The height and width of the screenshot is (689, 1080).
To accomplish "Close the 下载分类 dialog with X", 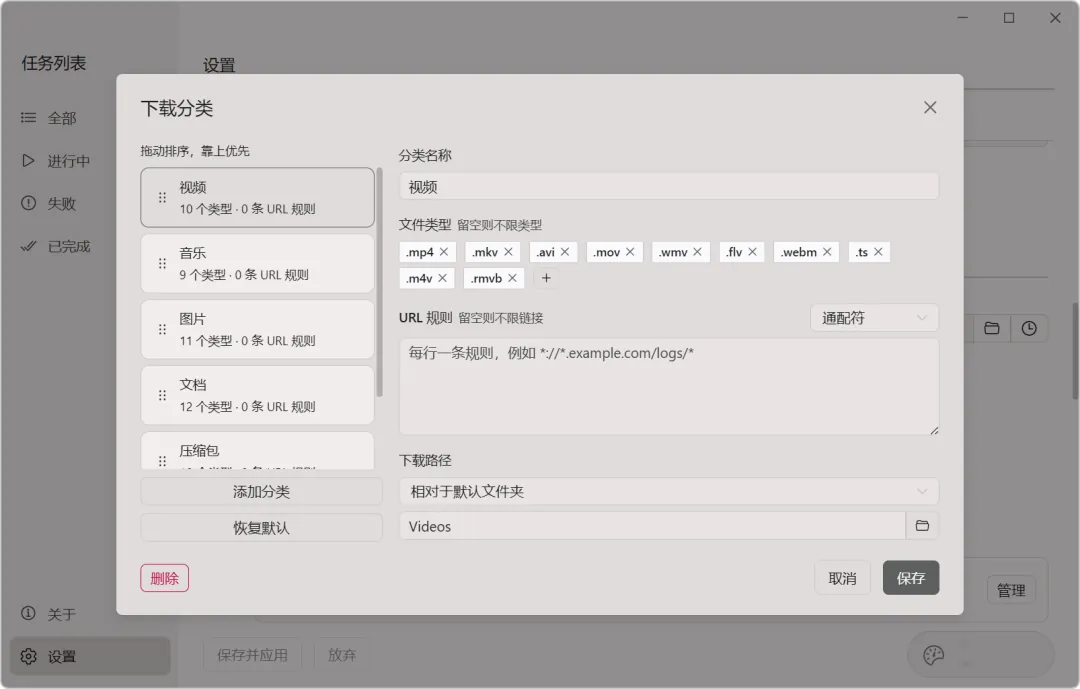I will tap(930, 107).
